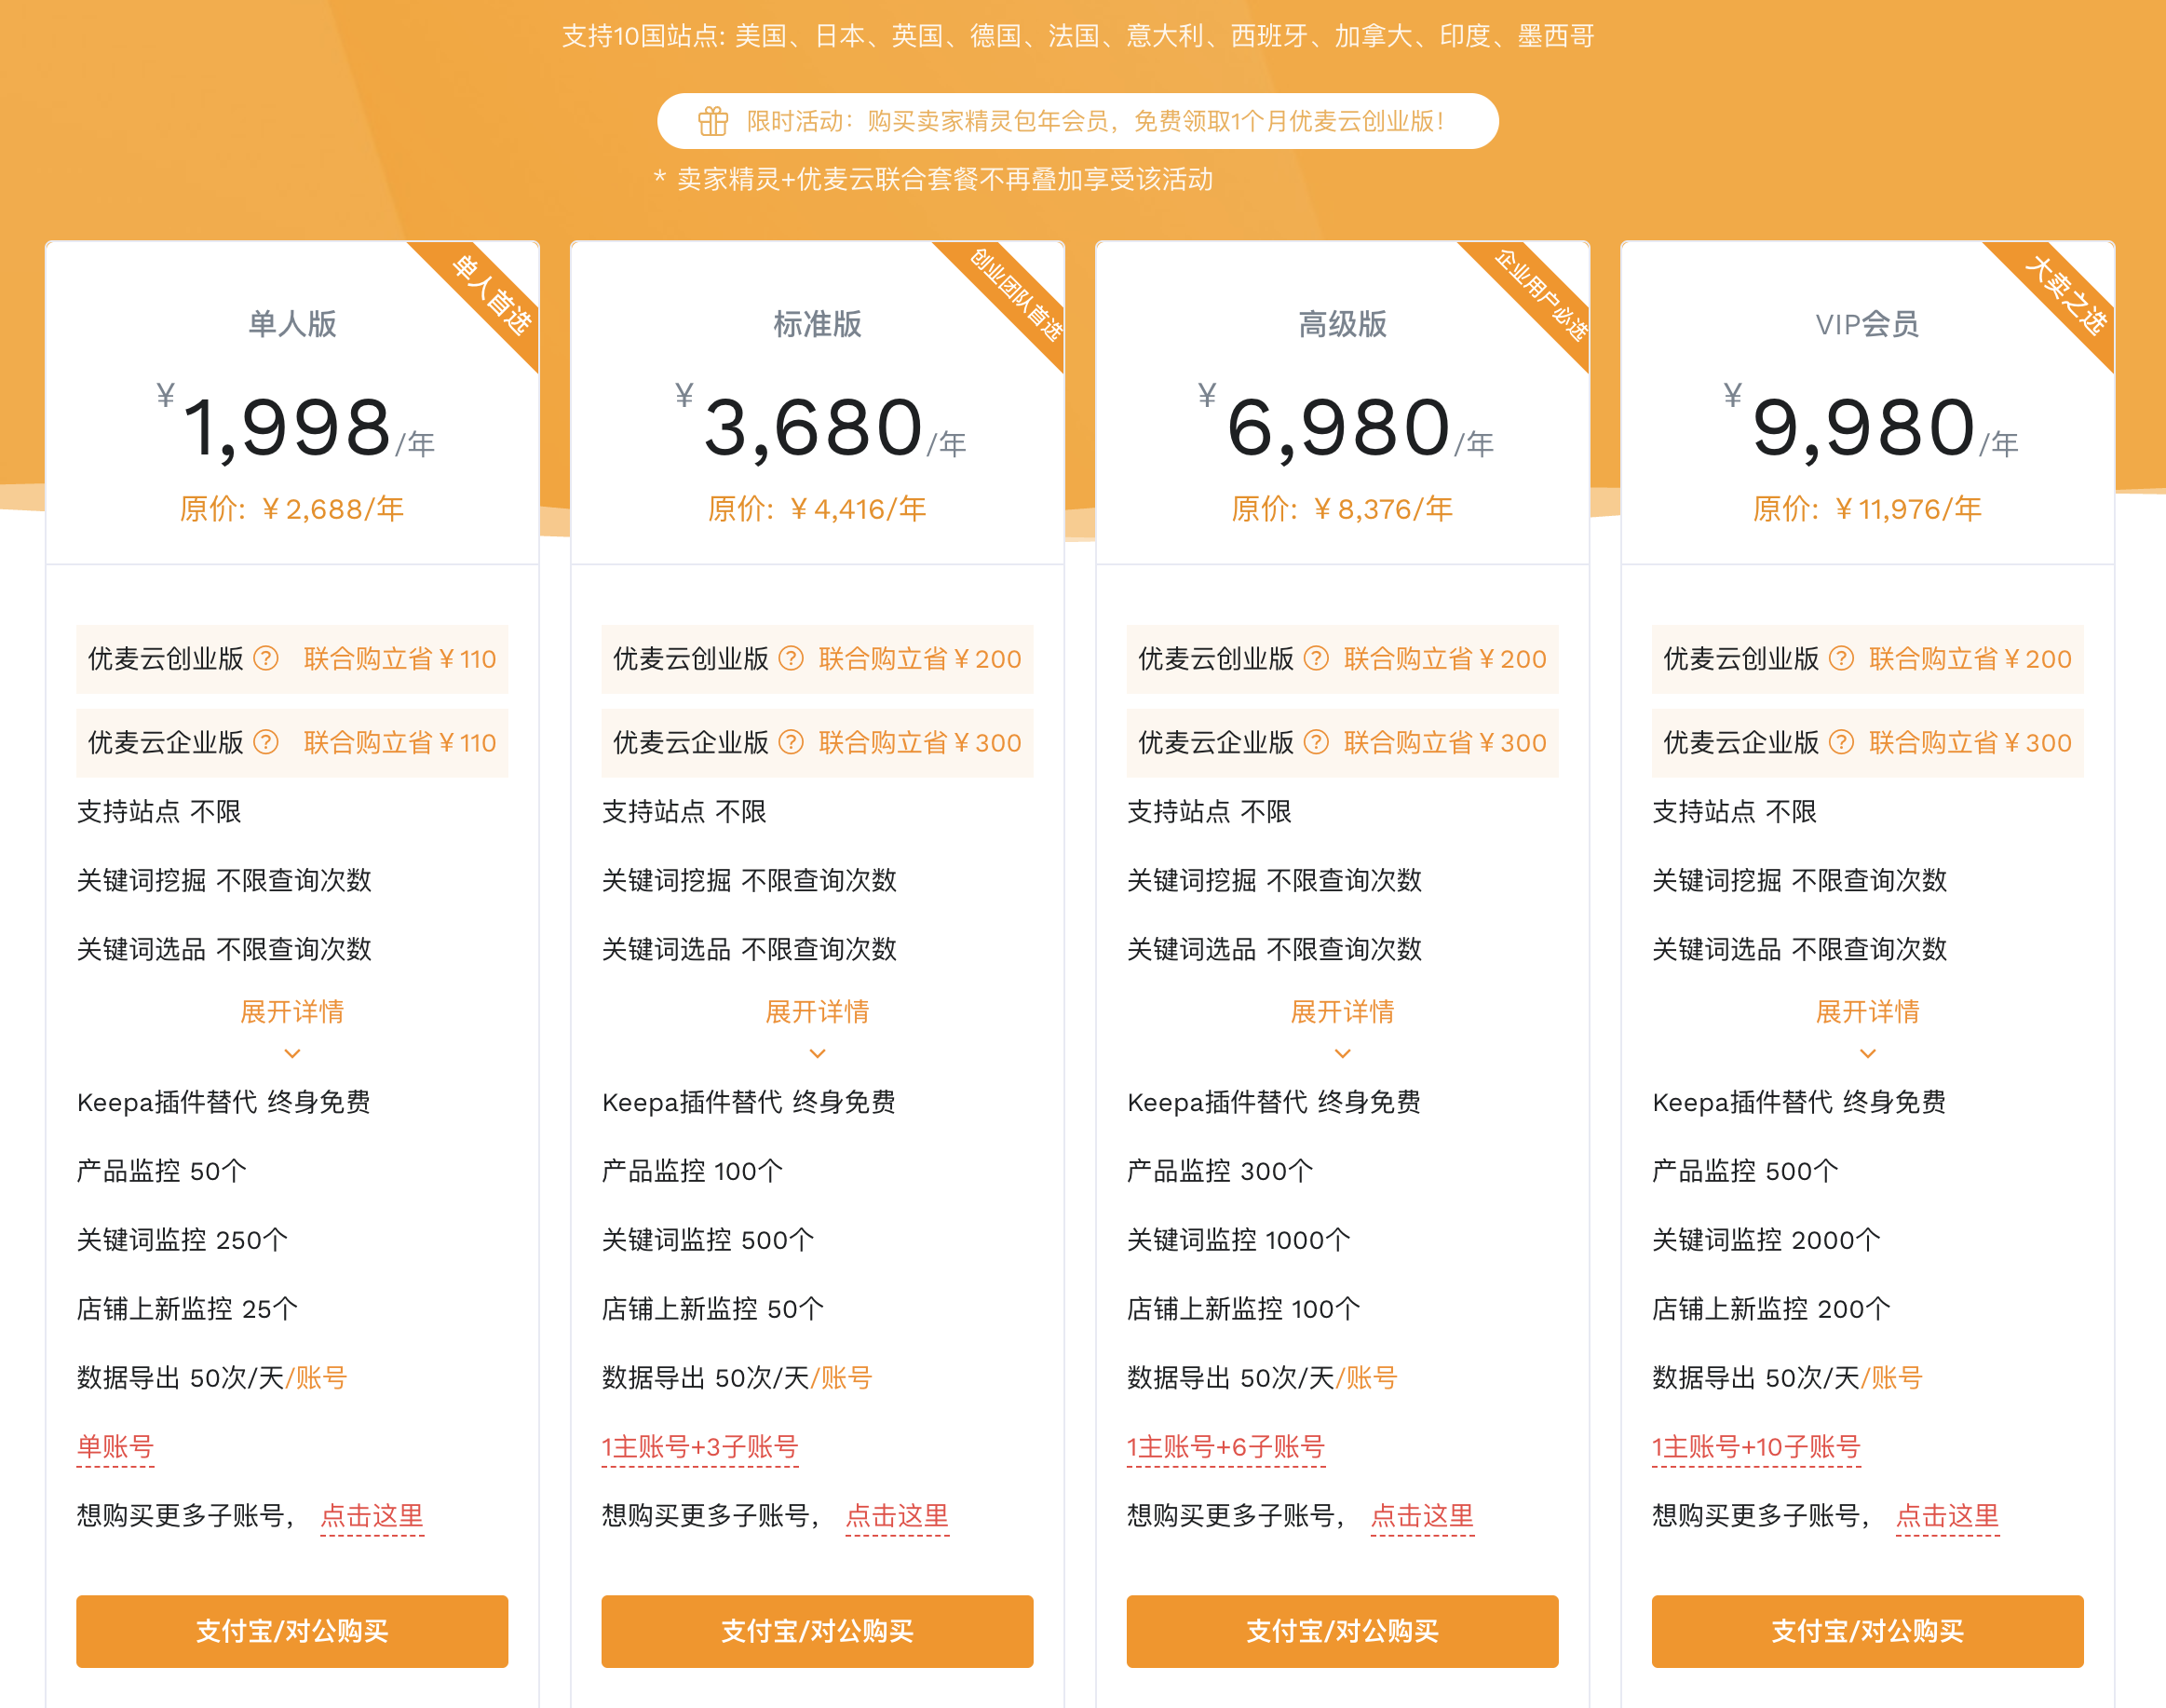Click help icon beside 优麦云企业版 in 单人版
Screen dimensions: 2166x1708
pos(266,742)
